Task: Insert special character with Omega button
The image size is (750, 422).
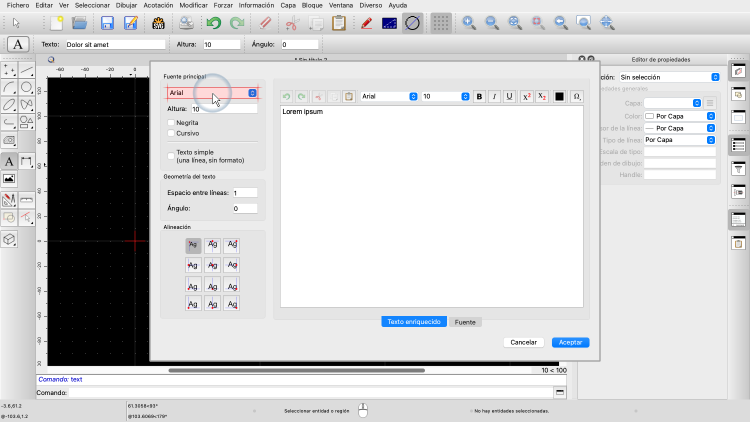Action: point(577,96)
